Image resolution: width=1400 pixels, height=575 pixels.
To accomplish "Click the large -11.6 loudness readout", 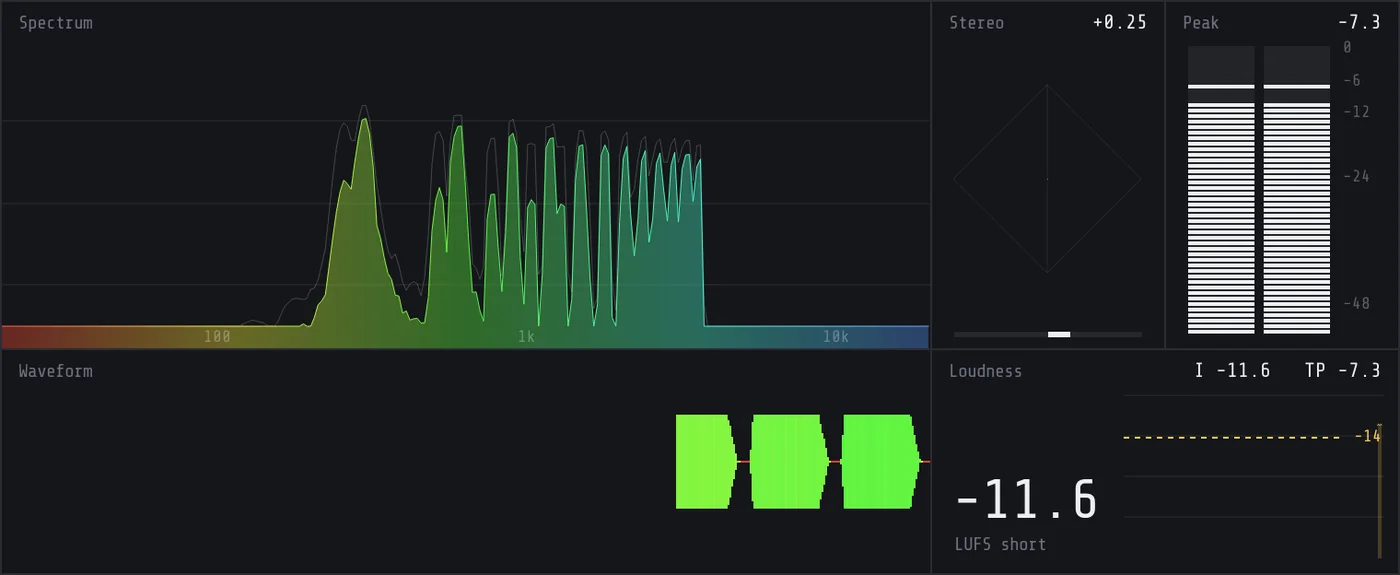I will (1027, 500).
